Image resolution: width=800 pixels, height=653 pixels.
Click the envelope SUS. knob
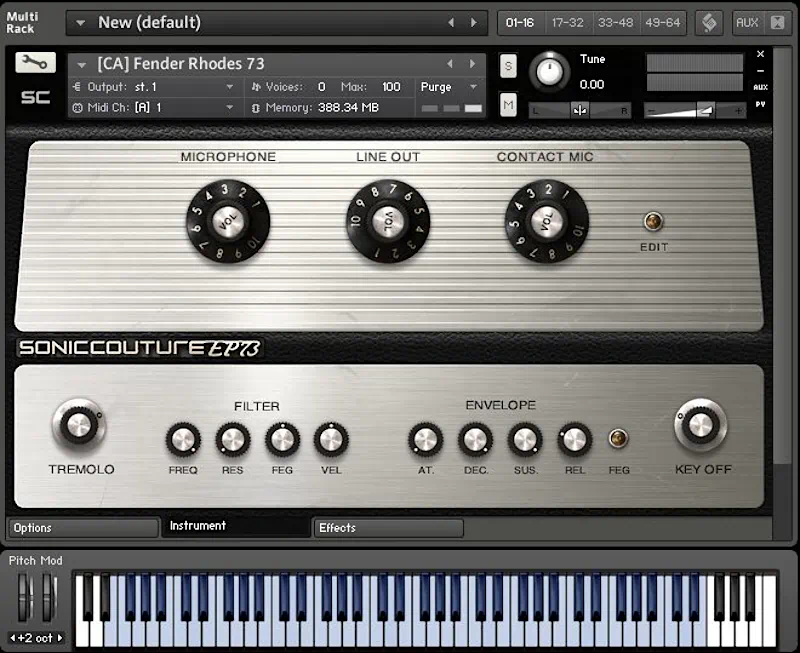tap(525, 439)
